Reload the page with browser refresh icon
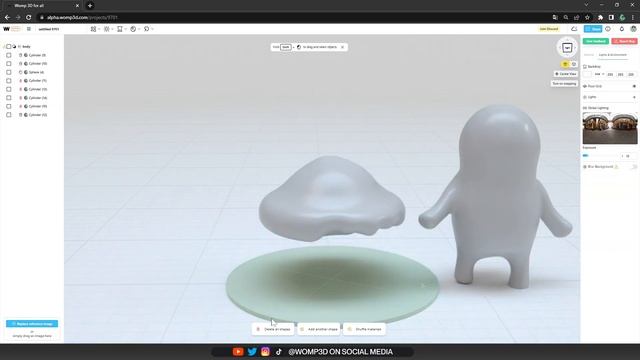Viewport: 640px width, 360px height. click(x=29, y=18)
